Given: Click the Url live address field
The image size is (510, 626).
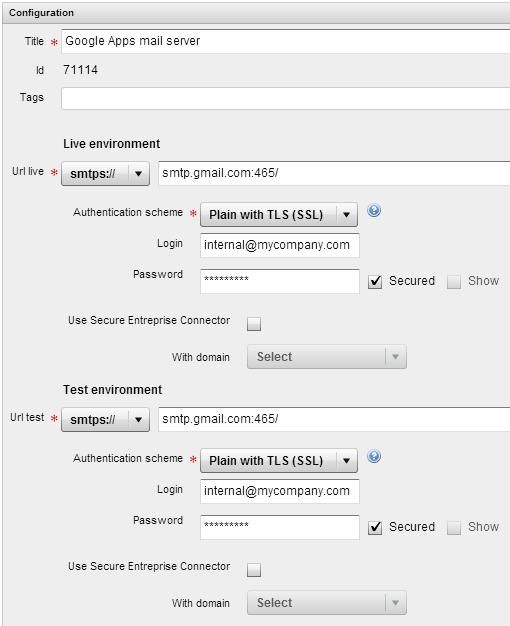Looking at the screenshot, I should (x=334, y=173).
